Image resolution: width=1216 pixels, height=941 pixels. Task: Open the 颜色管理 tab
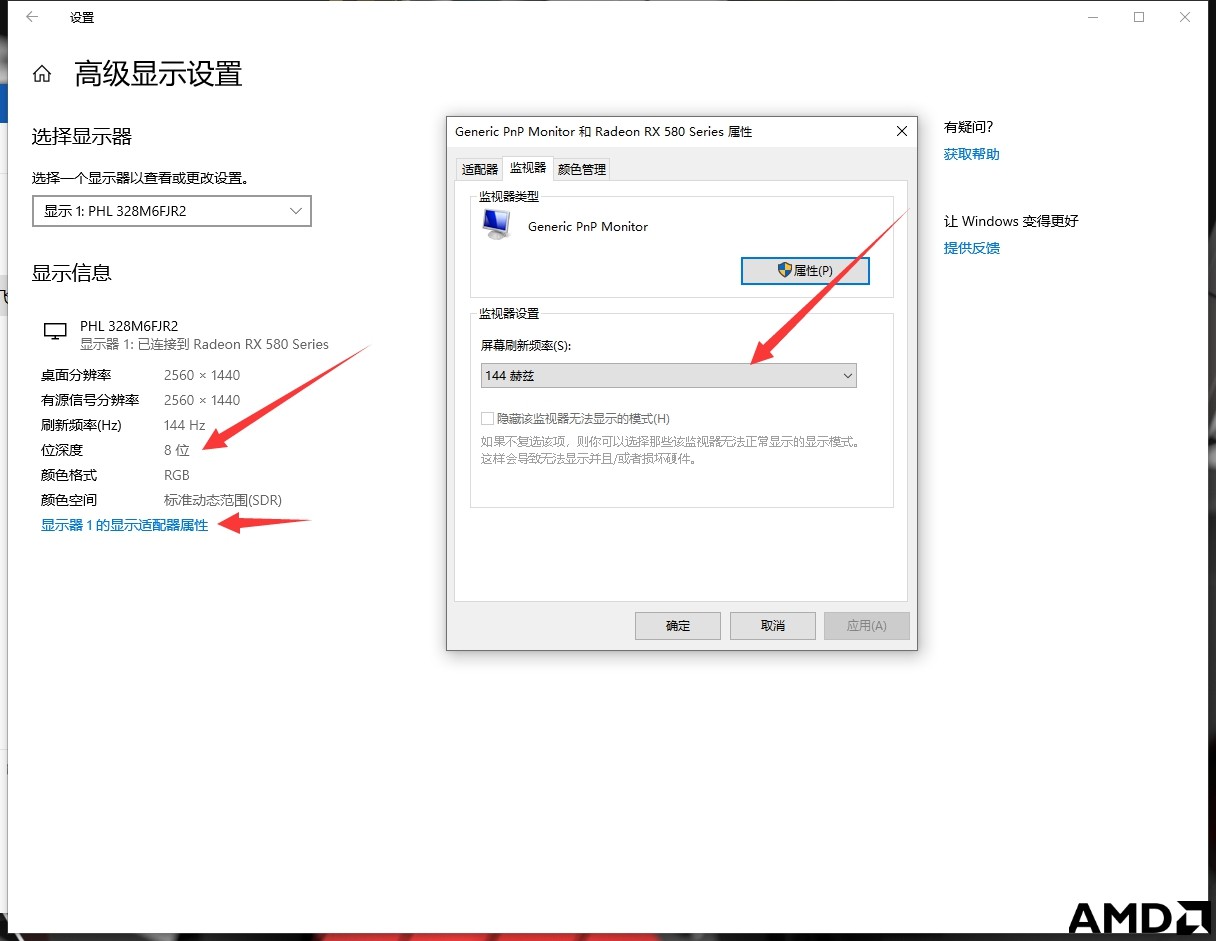[582, 169]
